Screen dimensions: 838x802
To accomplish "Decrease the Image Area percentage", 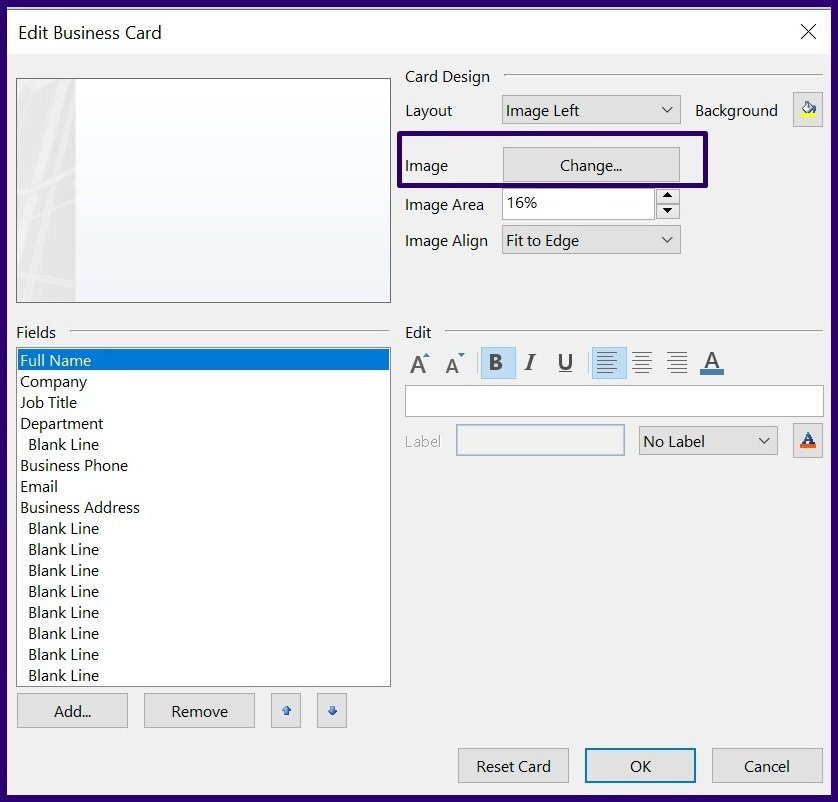I will 668,211.
